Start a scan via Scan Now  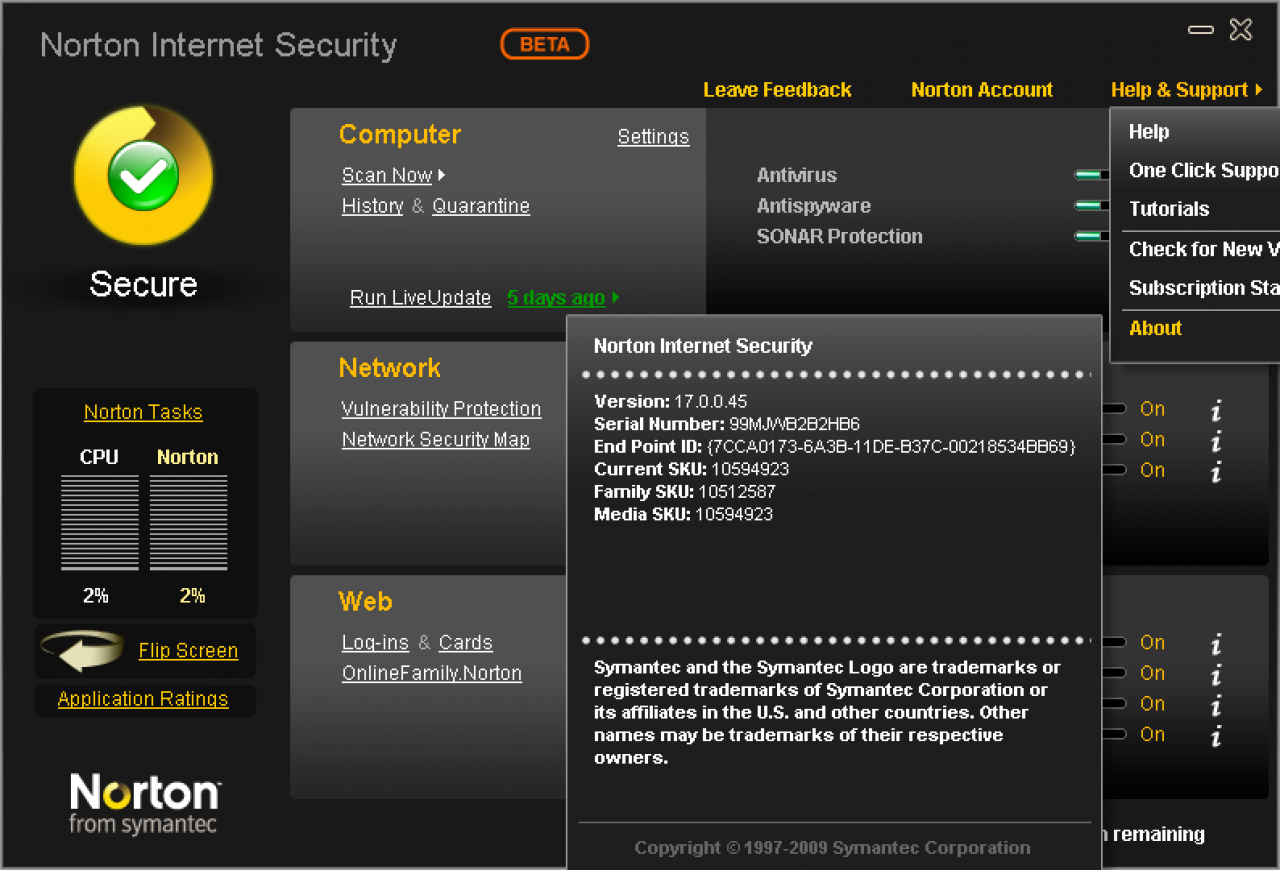coord(387,175)
